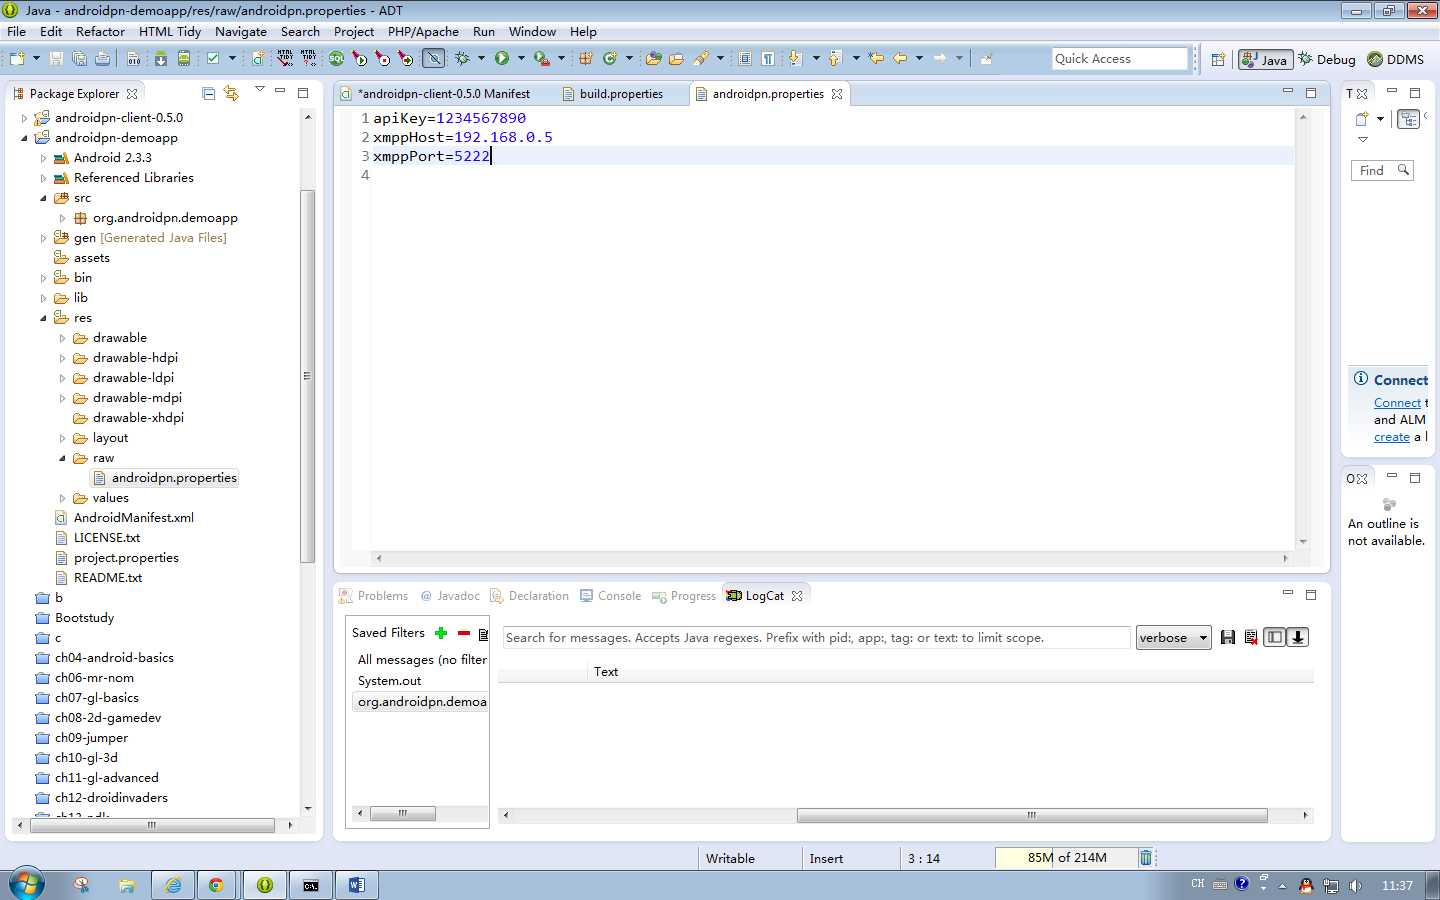Click the Word icon in Windows taskbar
This screenshot has width=1440, height=900.
click(357, 885)
